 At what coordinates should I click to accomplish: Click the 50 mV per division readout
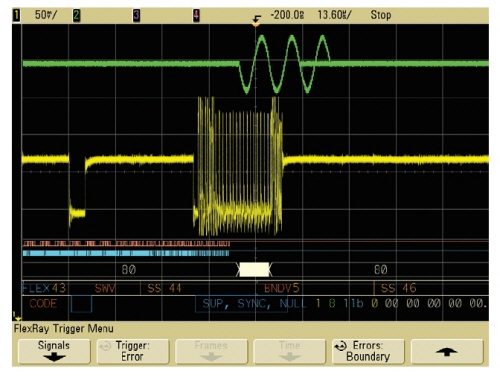[x=46, y=15]
